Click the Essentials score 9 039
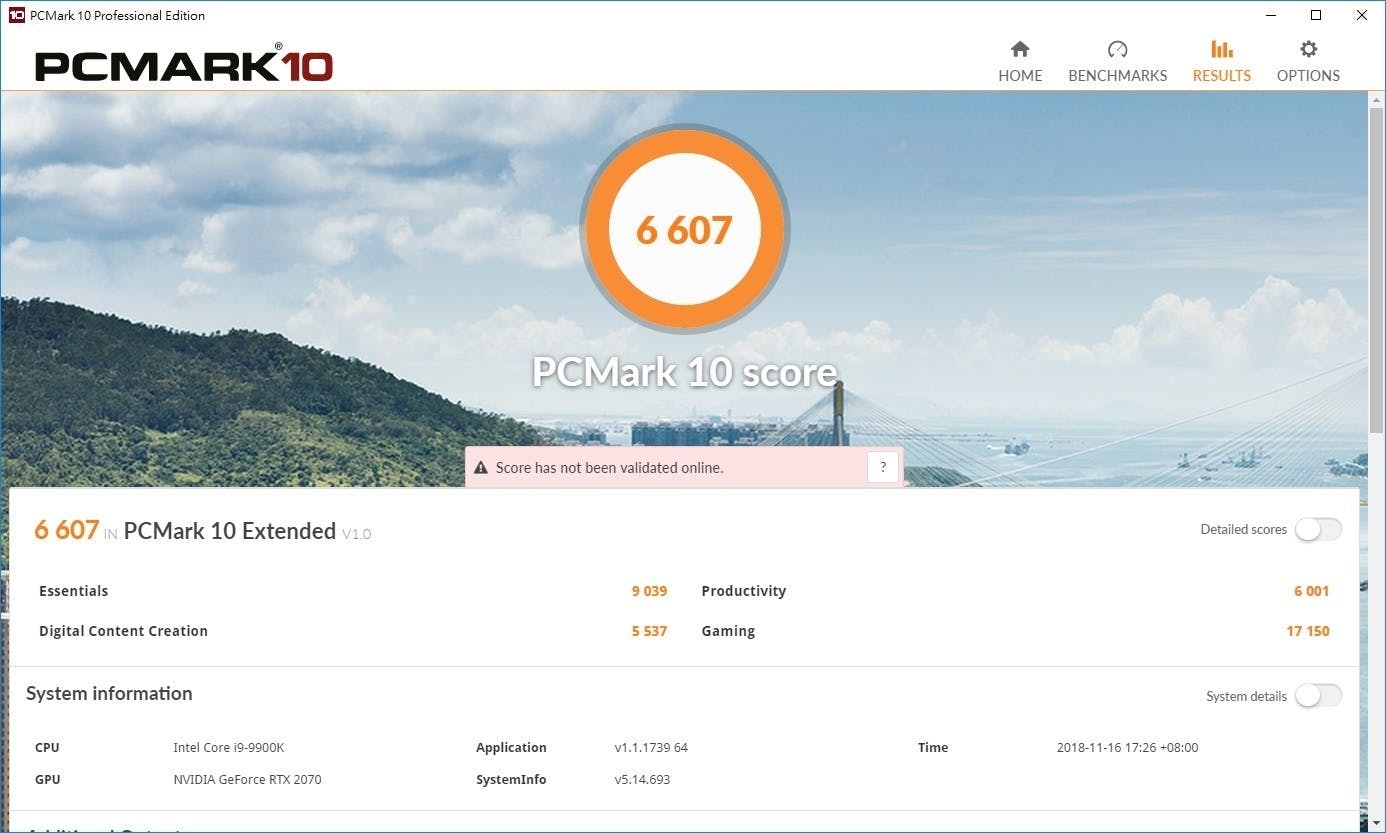This screenshot has width=1386, height=833. (649, 591)
